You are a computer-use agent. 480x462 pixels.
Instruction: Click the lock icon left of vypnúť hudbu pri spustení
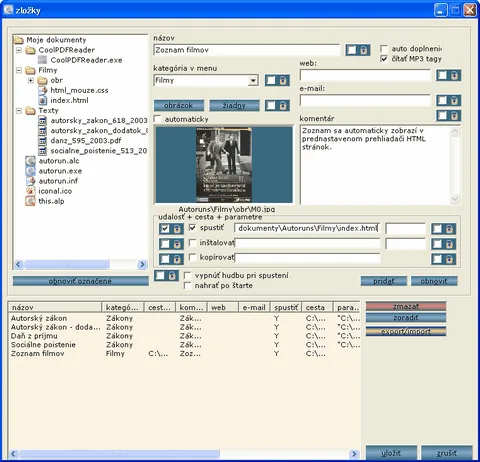(x=172, y=275)
